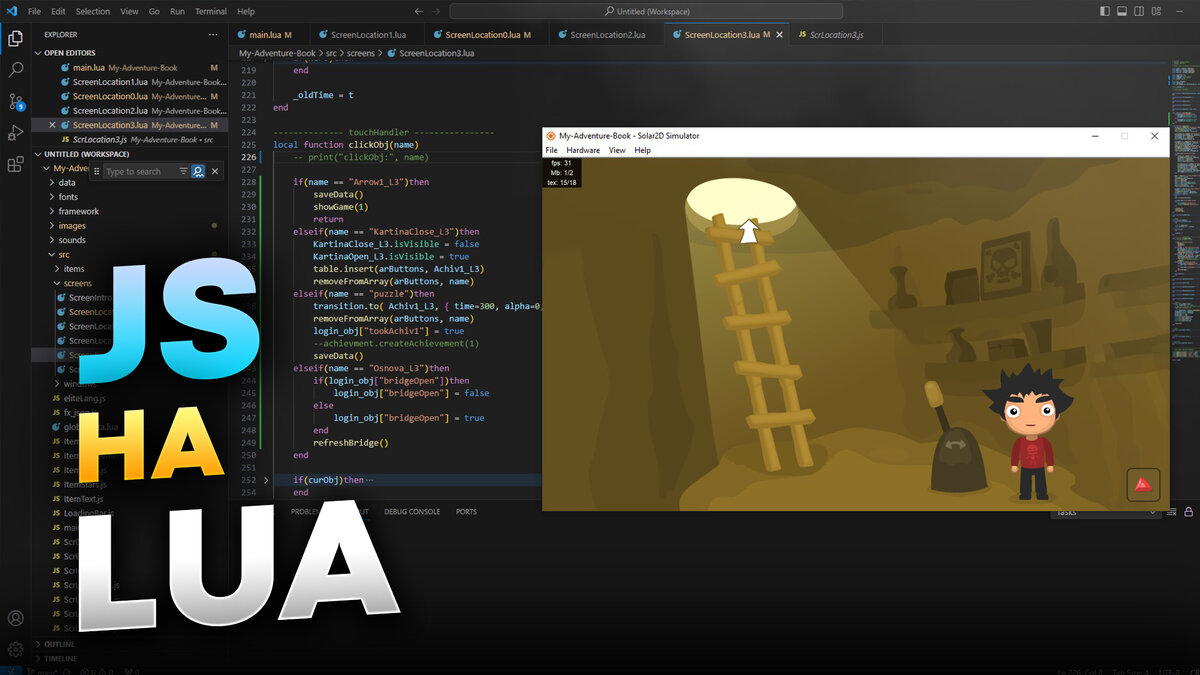Tap the red gem button in simulator
1200x675 pixels.
click(x=1144, y=485)
